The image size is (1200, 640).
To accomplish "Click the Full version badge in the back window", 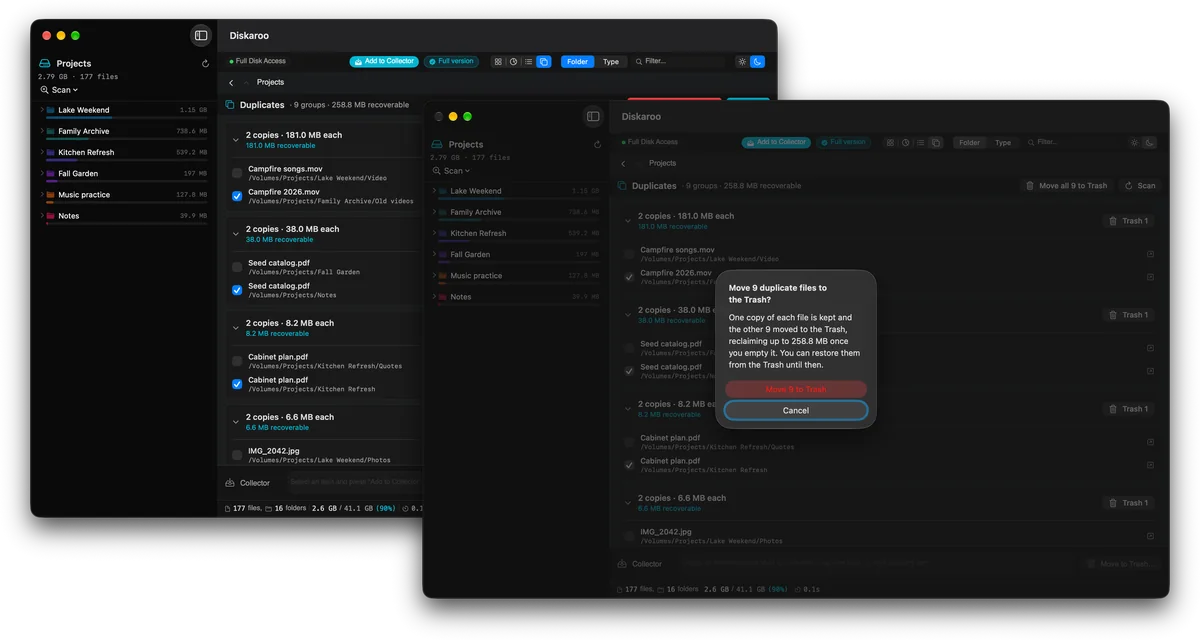I will (x=451, y=62).
